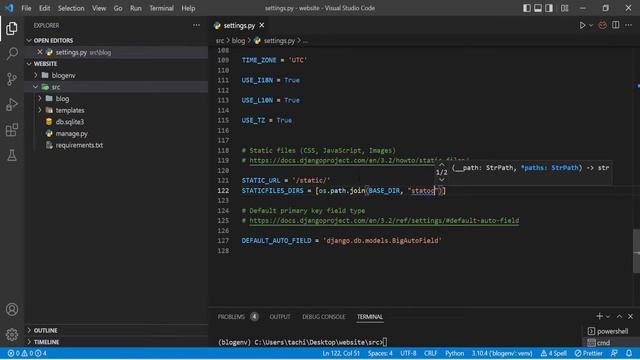Open run options dropdown beside play button

coord(591,25)
